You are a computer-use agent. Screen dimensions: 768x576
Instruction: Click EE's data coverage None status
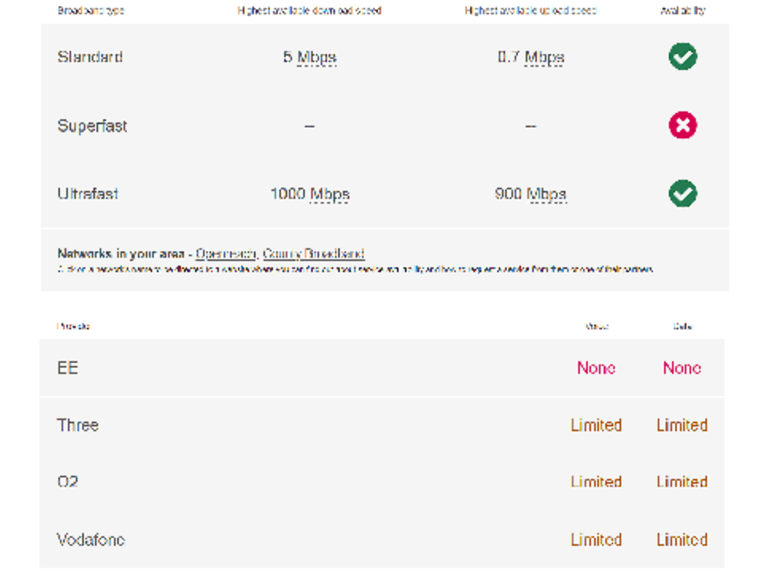(x=682, y=368)
